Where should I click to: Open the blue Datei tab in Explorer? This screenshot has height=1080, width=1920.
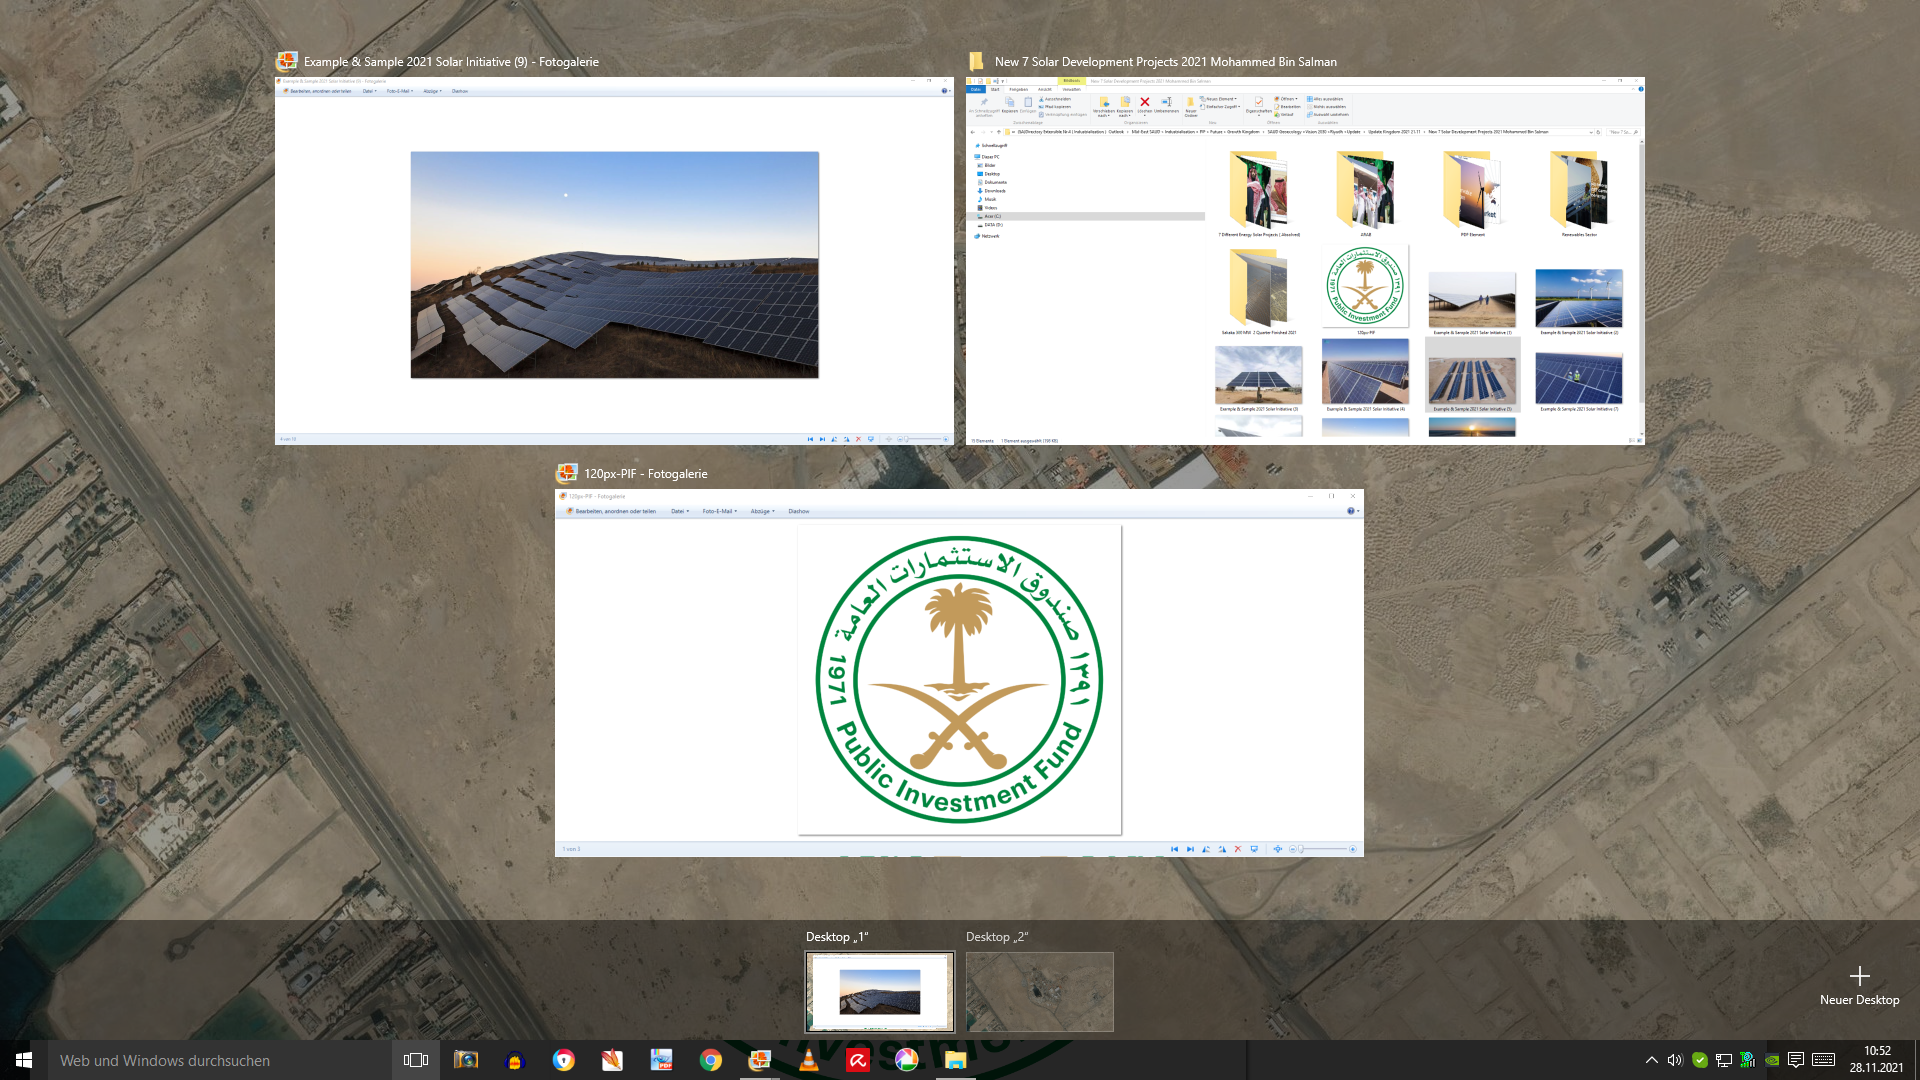[976, 89]
